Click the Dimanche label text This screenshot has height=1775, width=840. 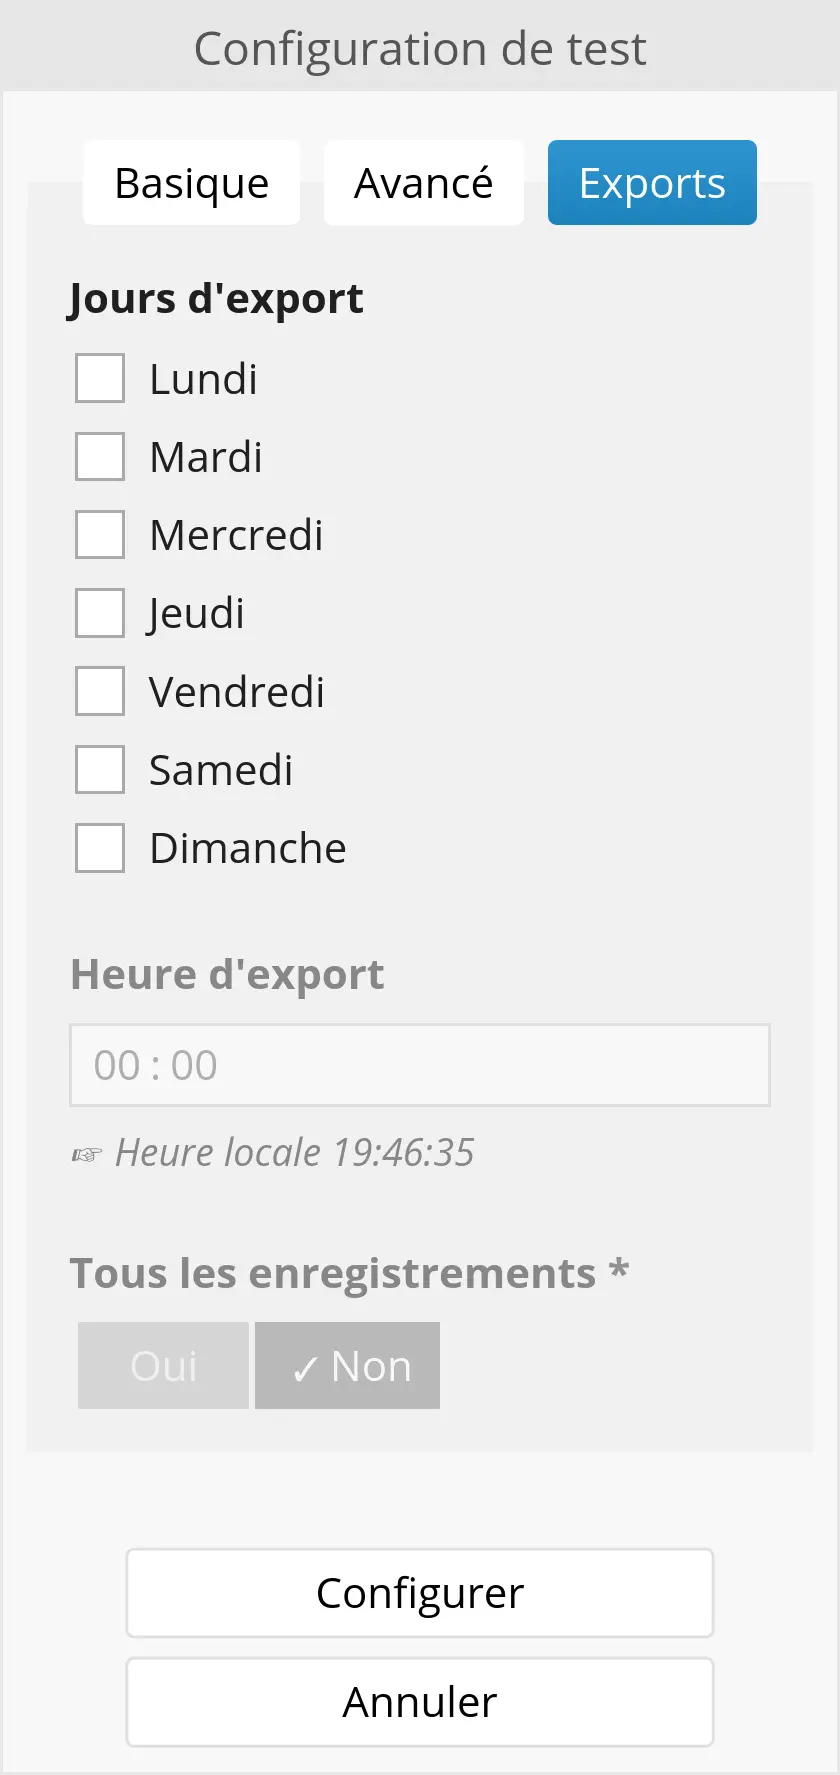[247, 848]
